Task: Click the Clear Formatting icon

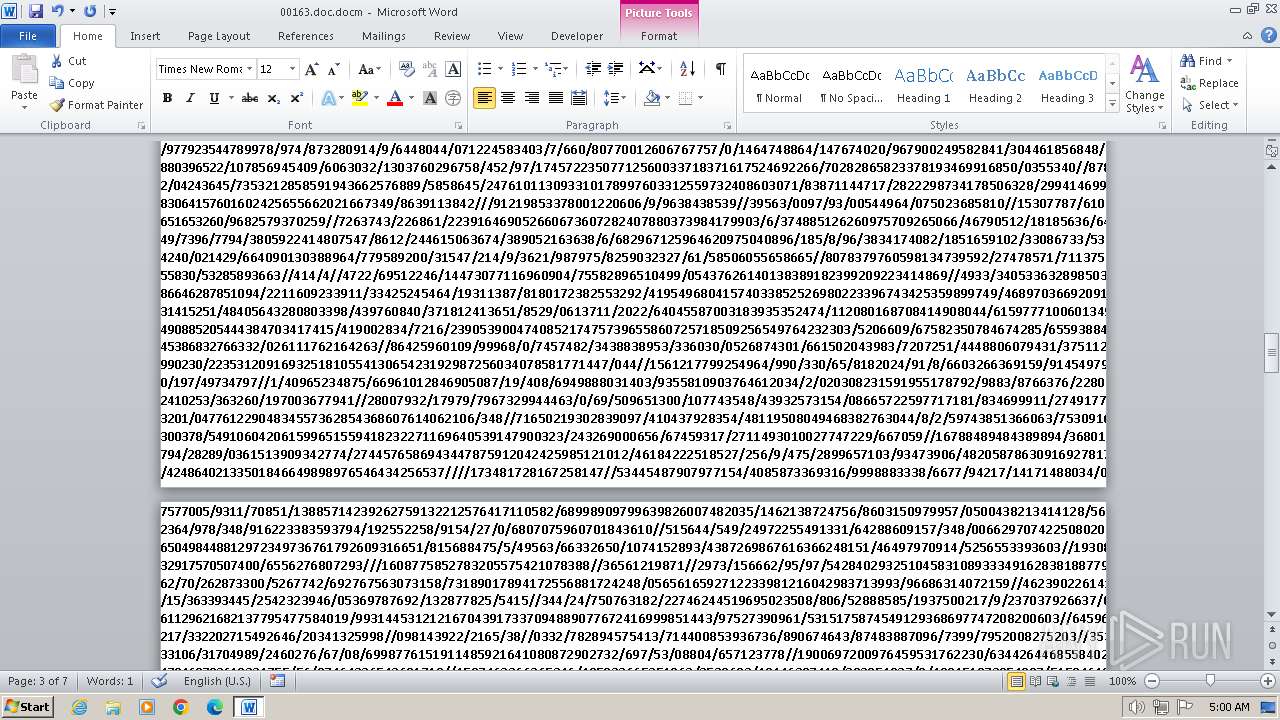Action: pyautogui.click(x=407, y=69)
